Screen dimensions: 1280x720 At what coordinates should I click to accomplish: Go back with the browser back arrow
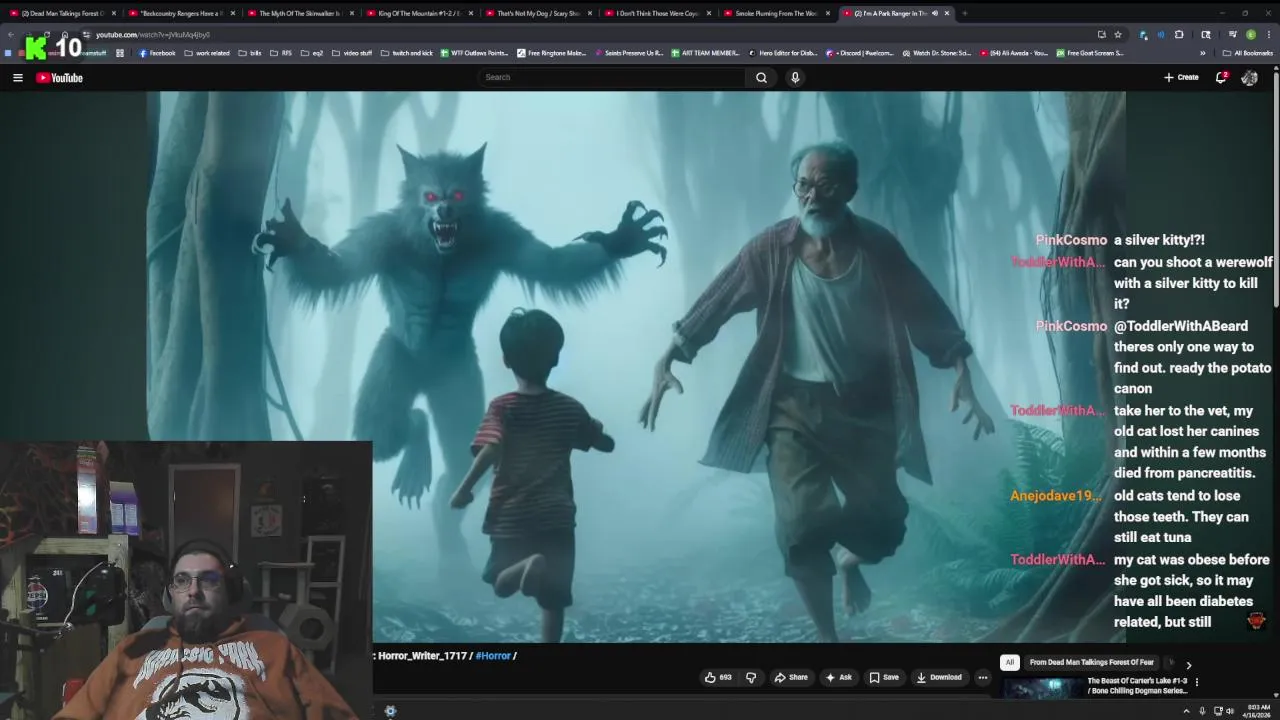(x=11, y=34)
